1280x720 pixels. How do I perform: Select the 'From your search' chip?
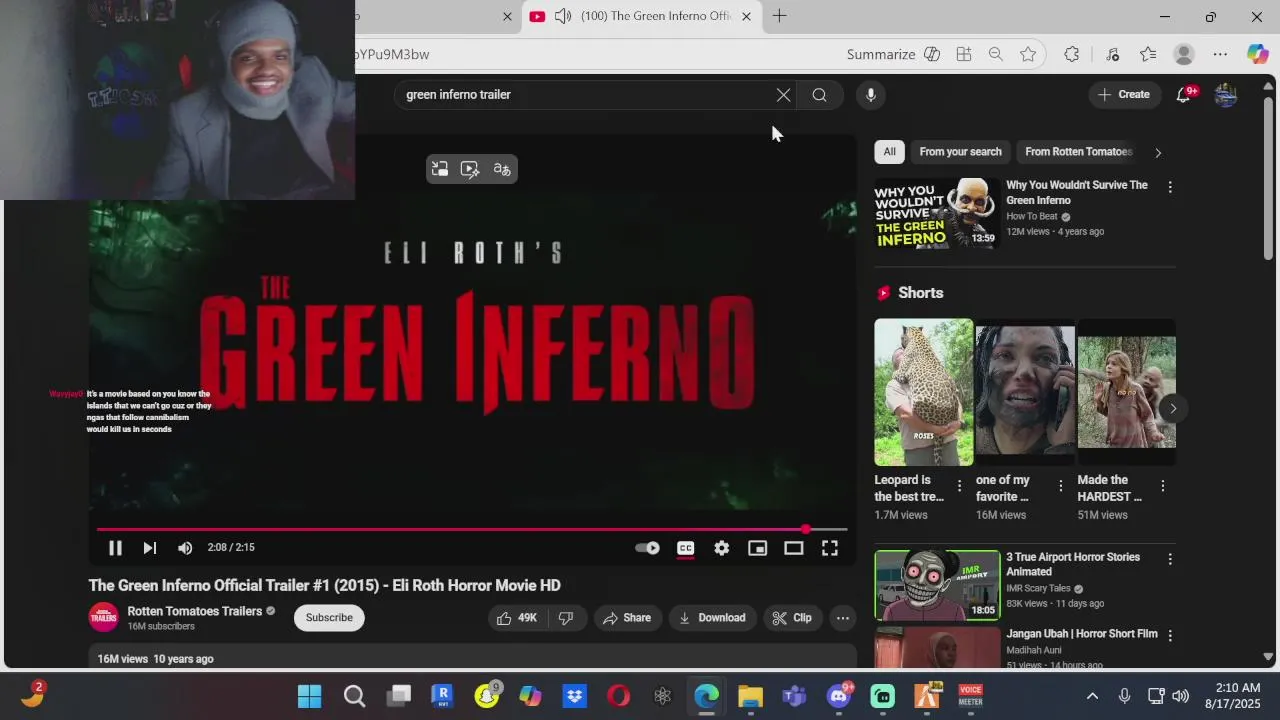[x=960, y=152]
